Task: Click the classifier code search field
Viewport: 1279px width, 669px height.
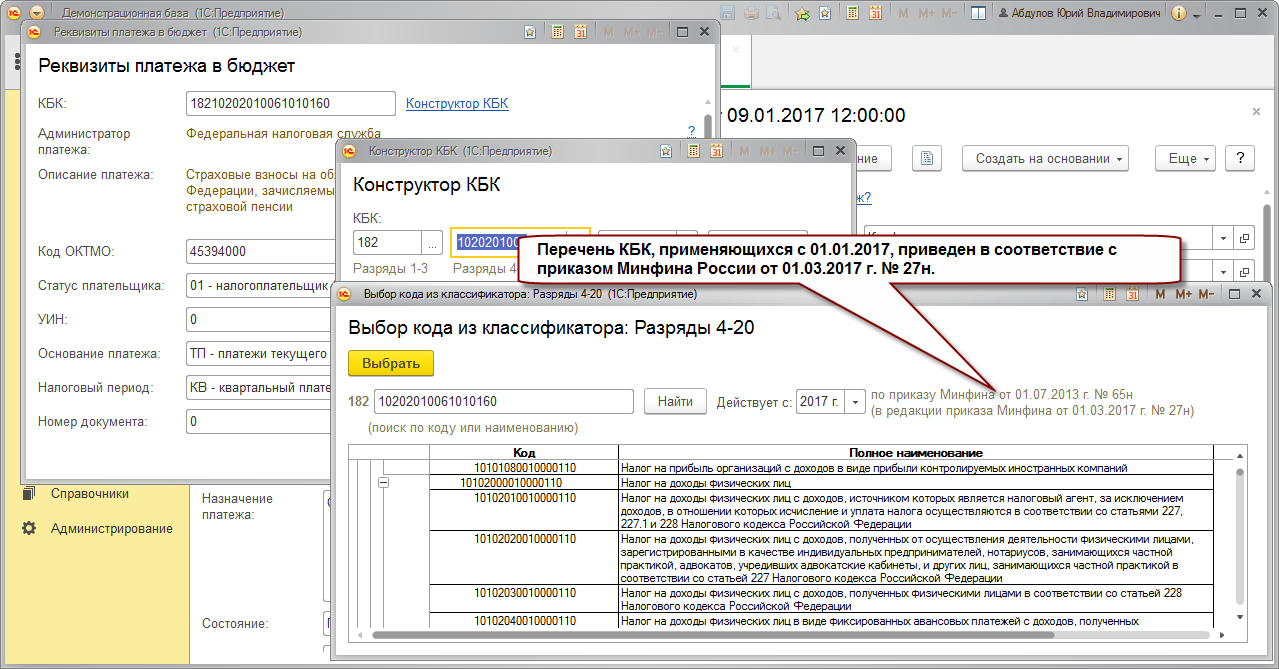Action: [x=503, y=401]
